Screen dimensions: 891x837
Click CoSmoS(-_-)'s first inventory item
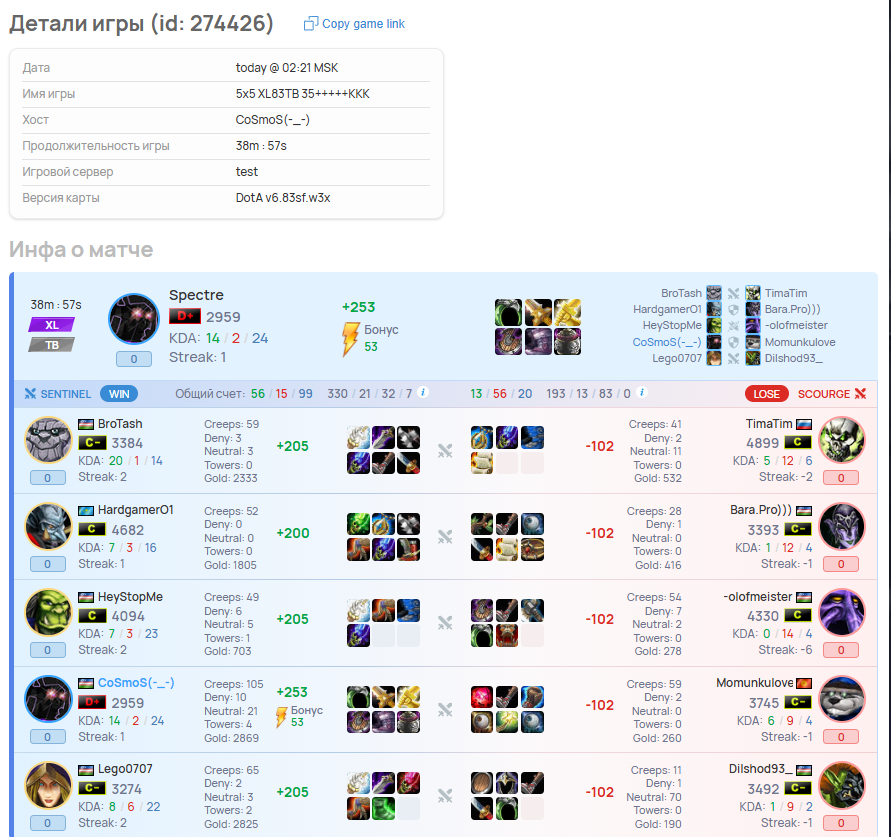click(x=358, y=697)
